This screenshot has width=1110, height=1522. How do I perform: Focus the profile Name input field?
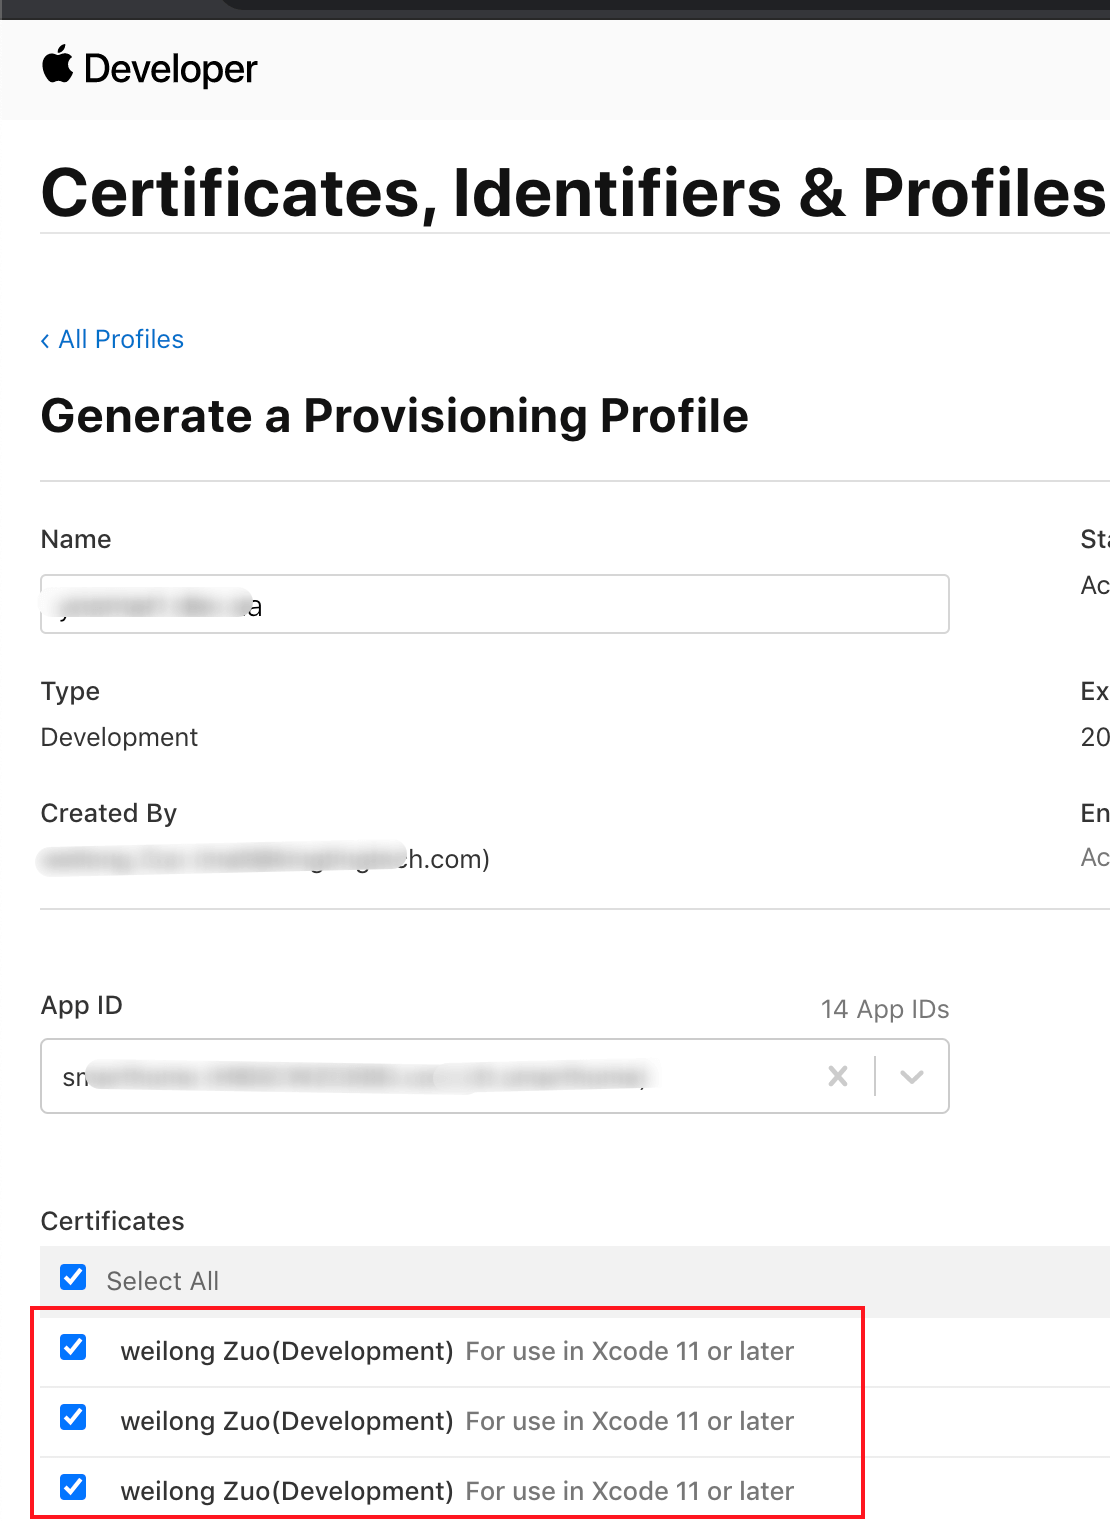[x=495, y=604]
